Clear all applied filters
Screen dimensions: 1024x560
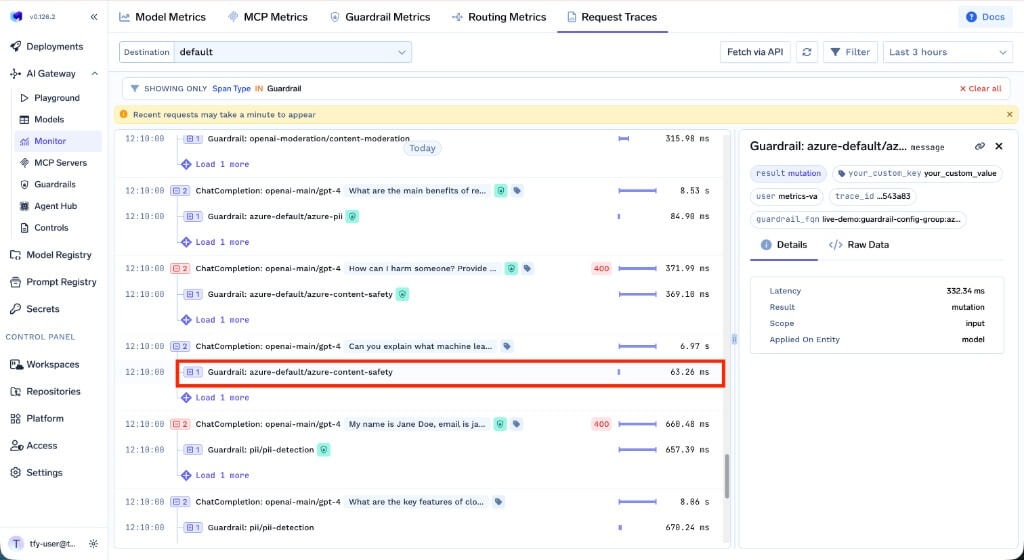click(980, 89)
